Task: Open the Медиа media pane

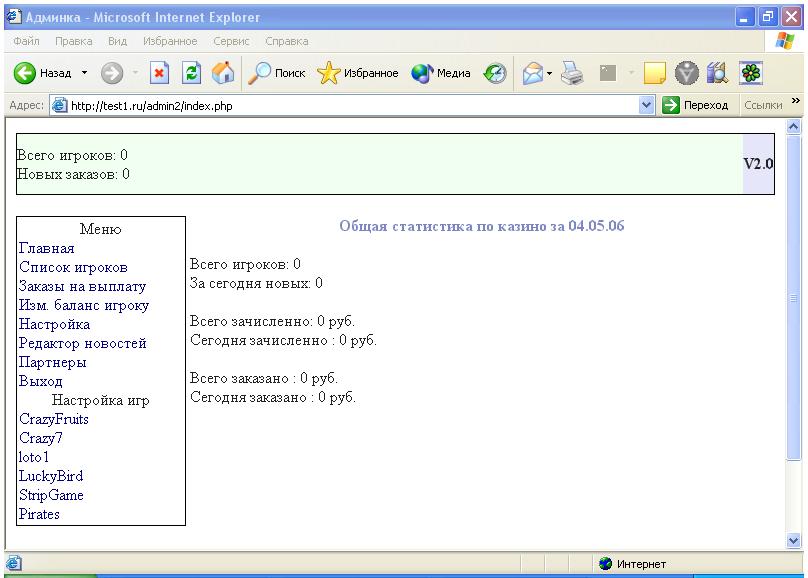Action: point(441,73)
